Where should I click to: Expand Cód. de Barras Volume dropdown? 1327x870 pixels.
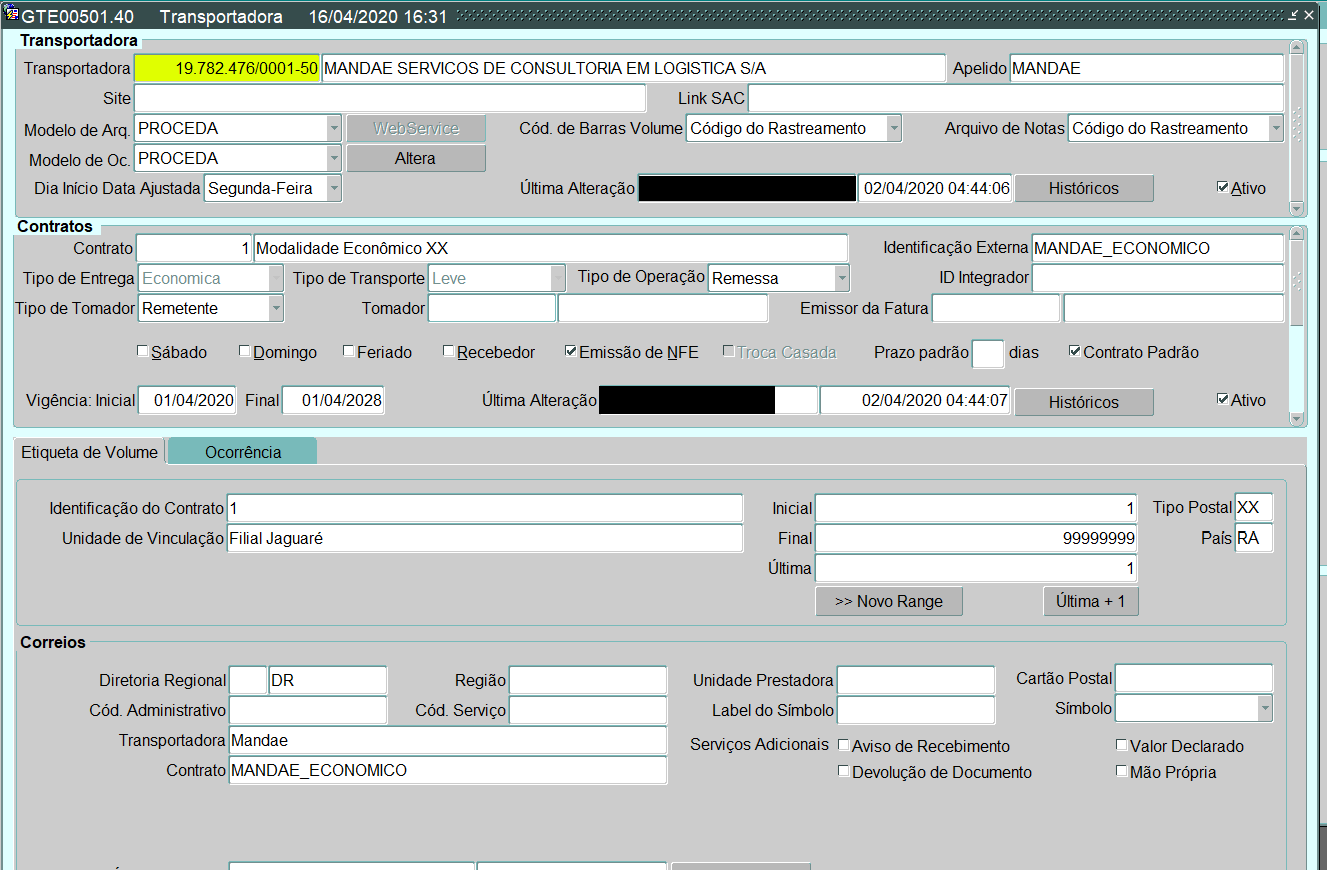(894, 128)
